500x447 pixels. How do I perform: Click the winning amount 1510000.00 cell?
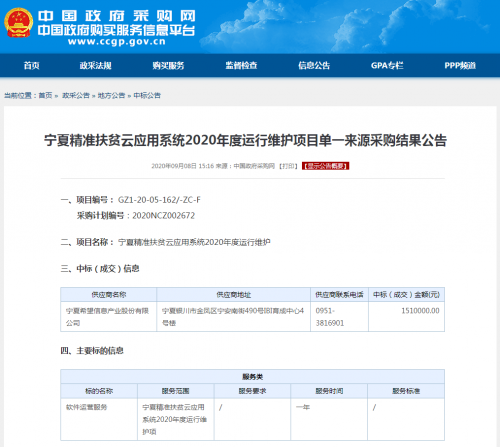tap(406, 317)
